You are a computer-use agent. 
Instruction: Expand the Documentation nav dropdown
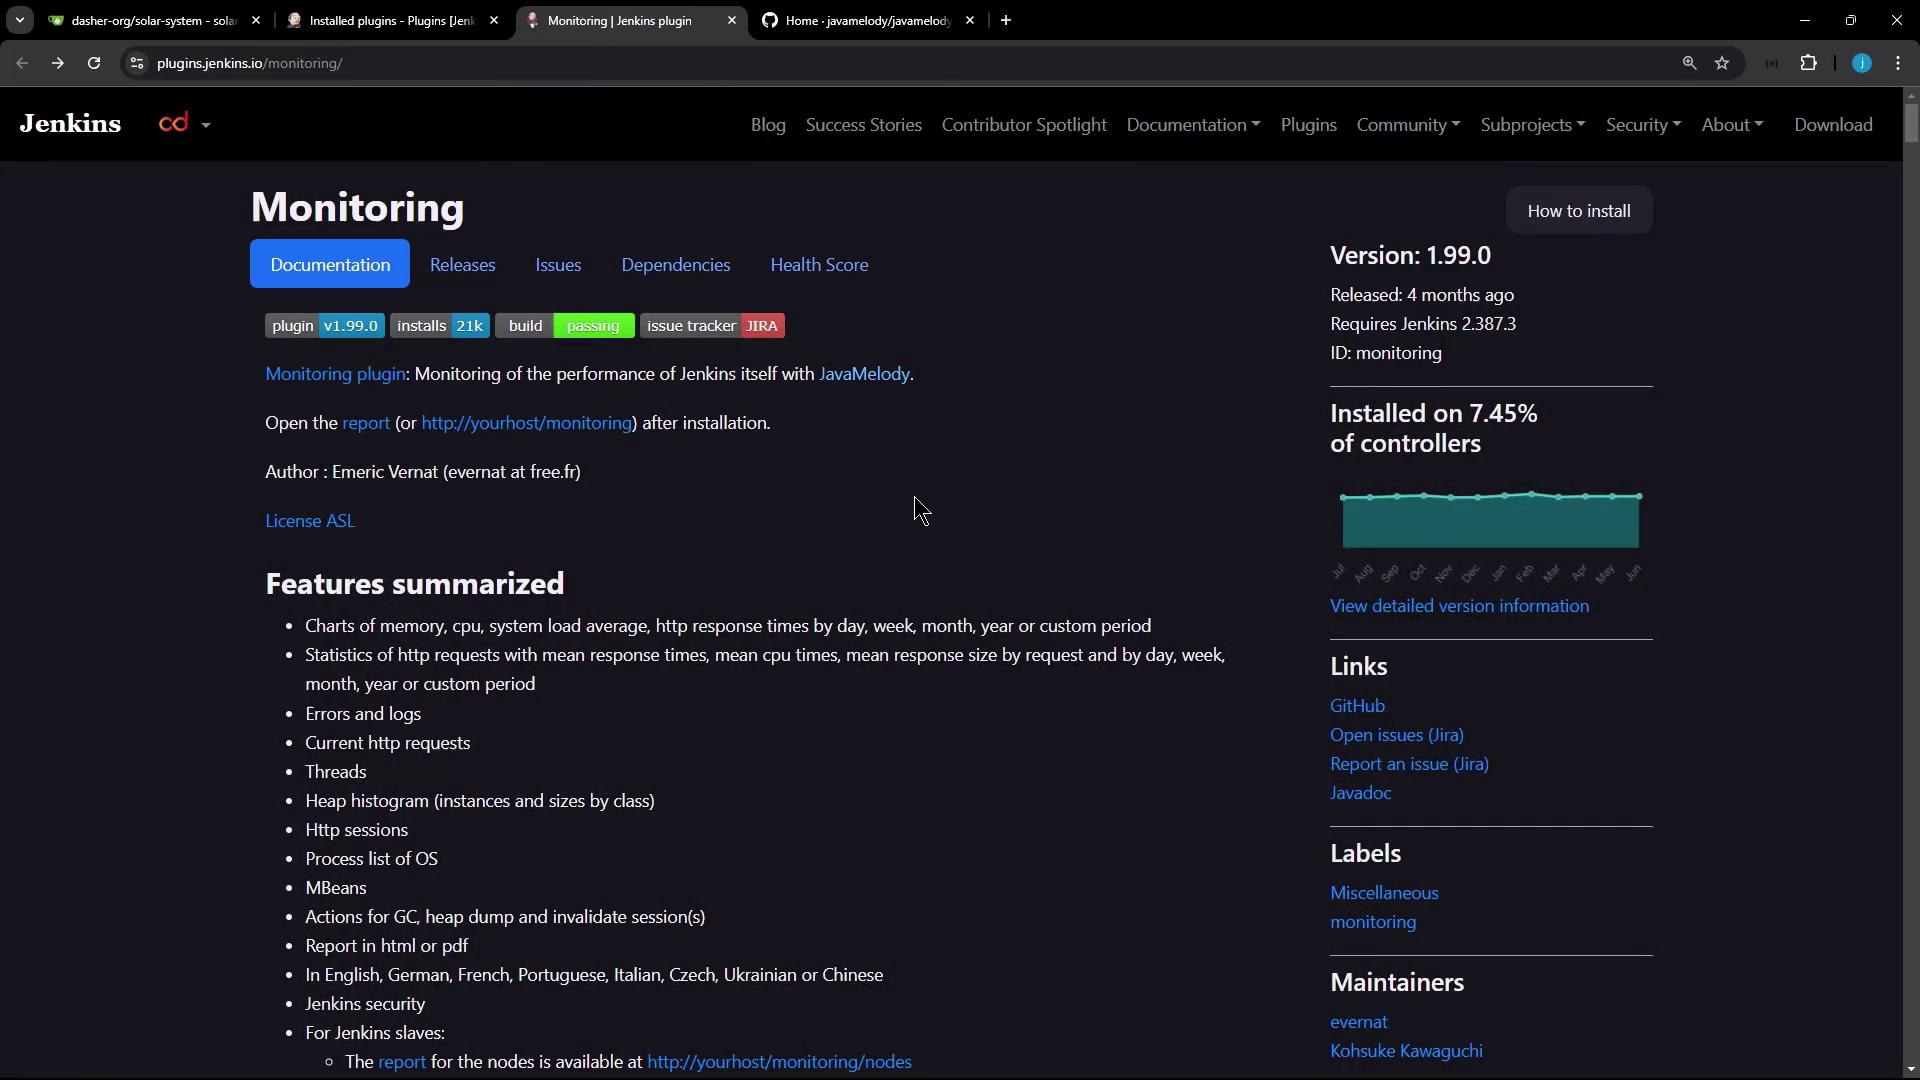coord(1193,125)
